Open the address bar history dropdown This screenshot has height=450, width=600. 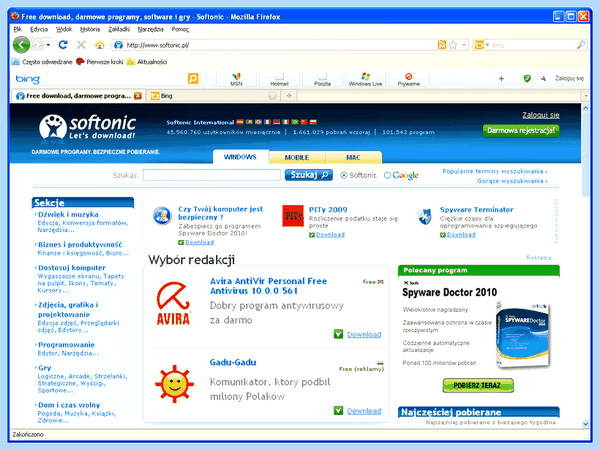[464, 45]
